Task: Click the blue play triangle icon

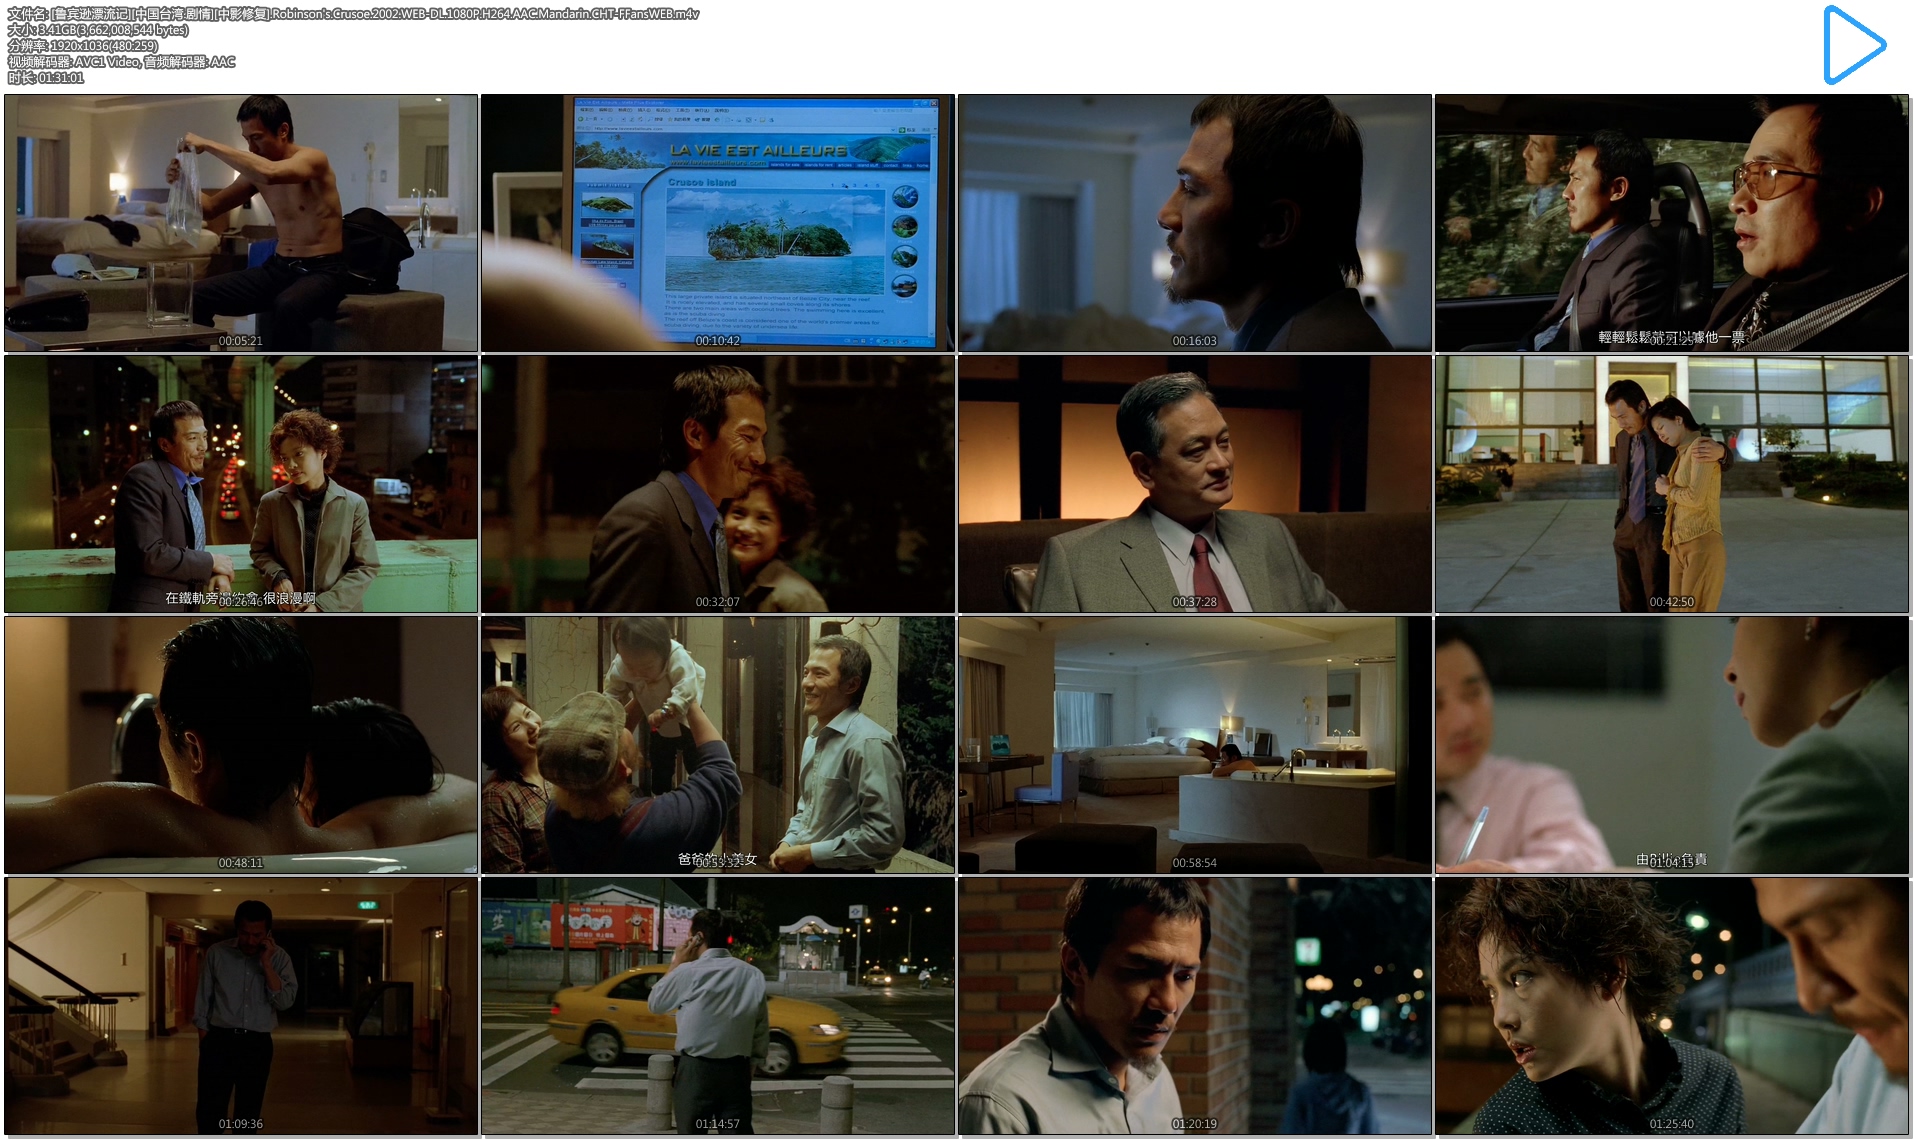Action: click(x=1853, y=45)
